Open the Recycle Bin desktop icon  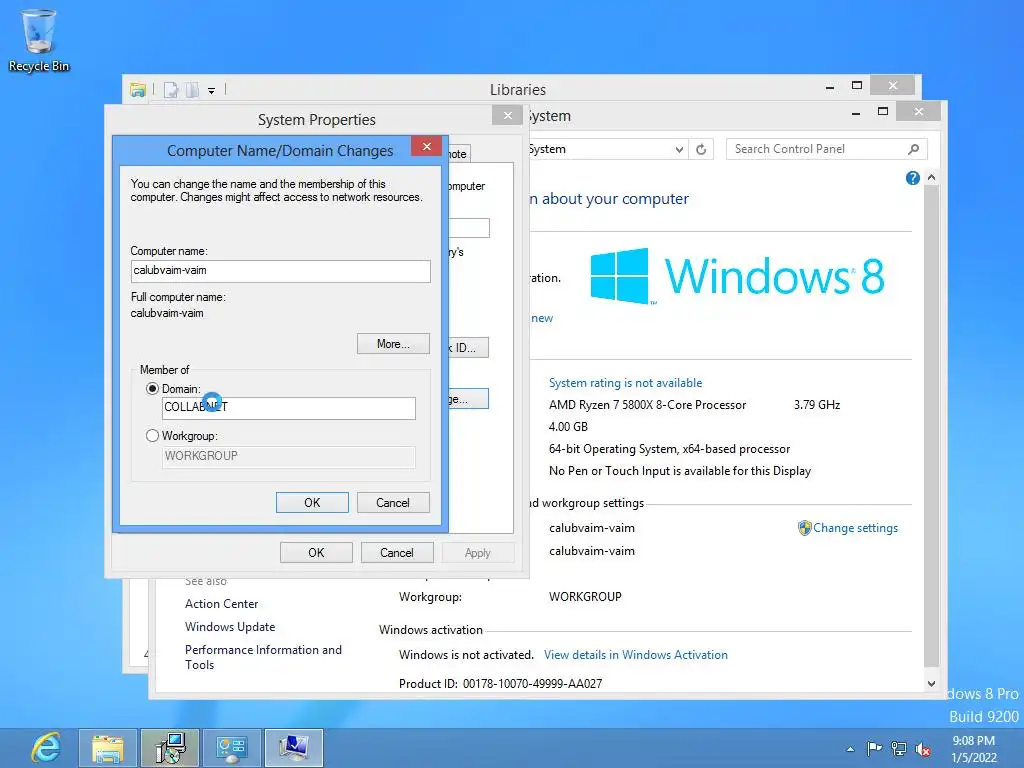(x=39, y=40)
